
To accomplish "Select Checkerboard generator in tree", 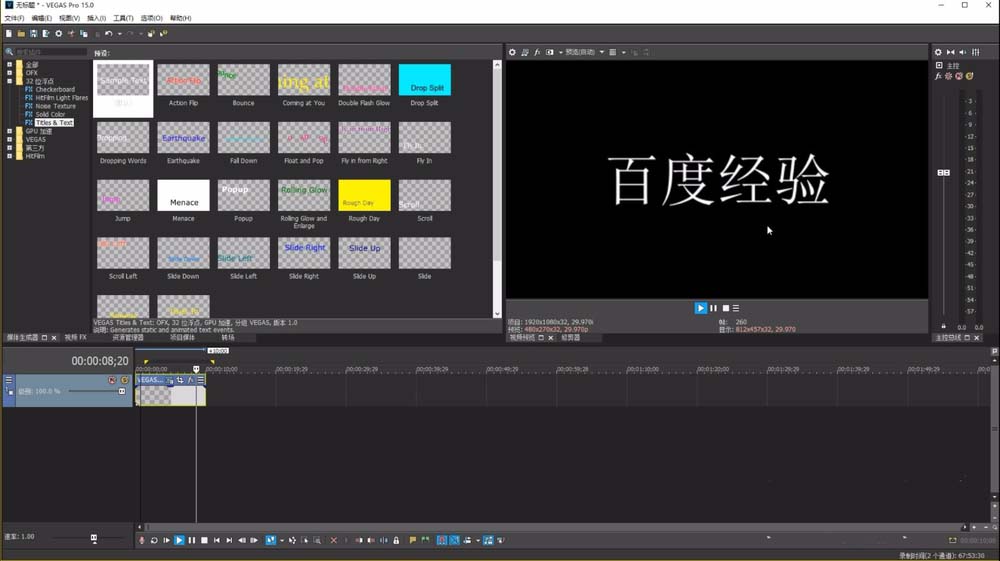I will (x=55, y=89).
